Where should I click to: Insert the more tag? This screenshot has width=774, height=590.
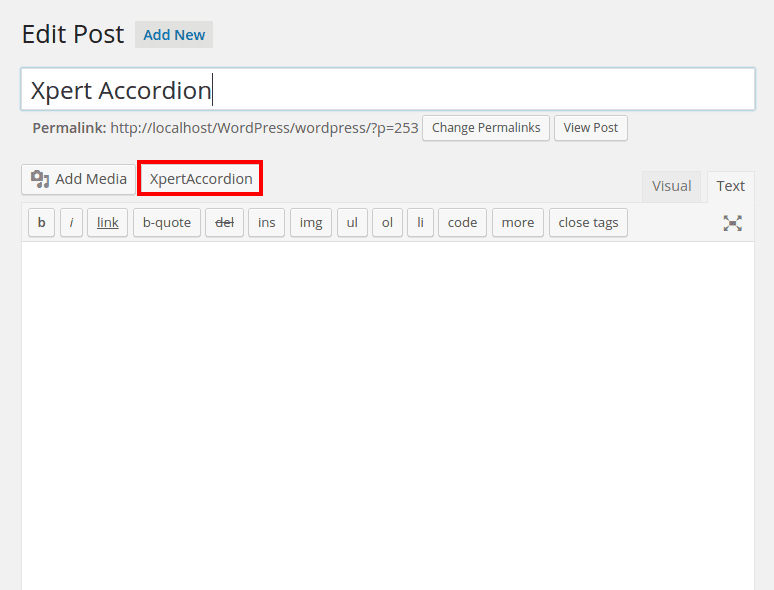[517, 222]
